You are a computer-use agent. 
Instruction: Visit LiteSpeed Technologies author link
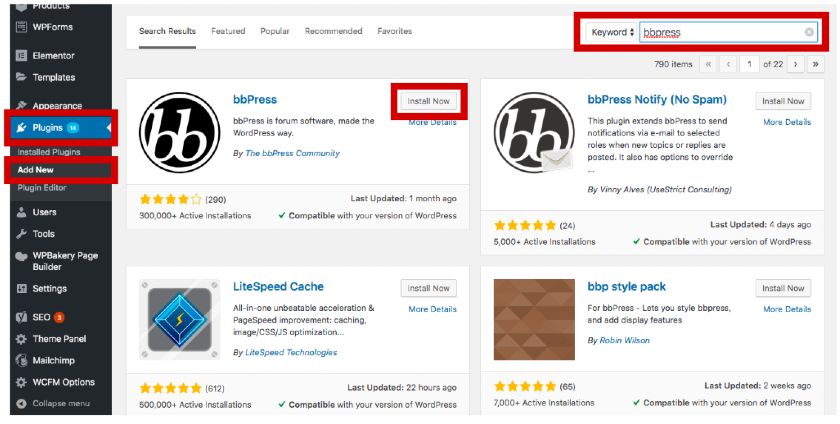(291, 353)
